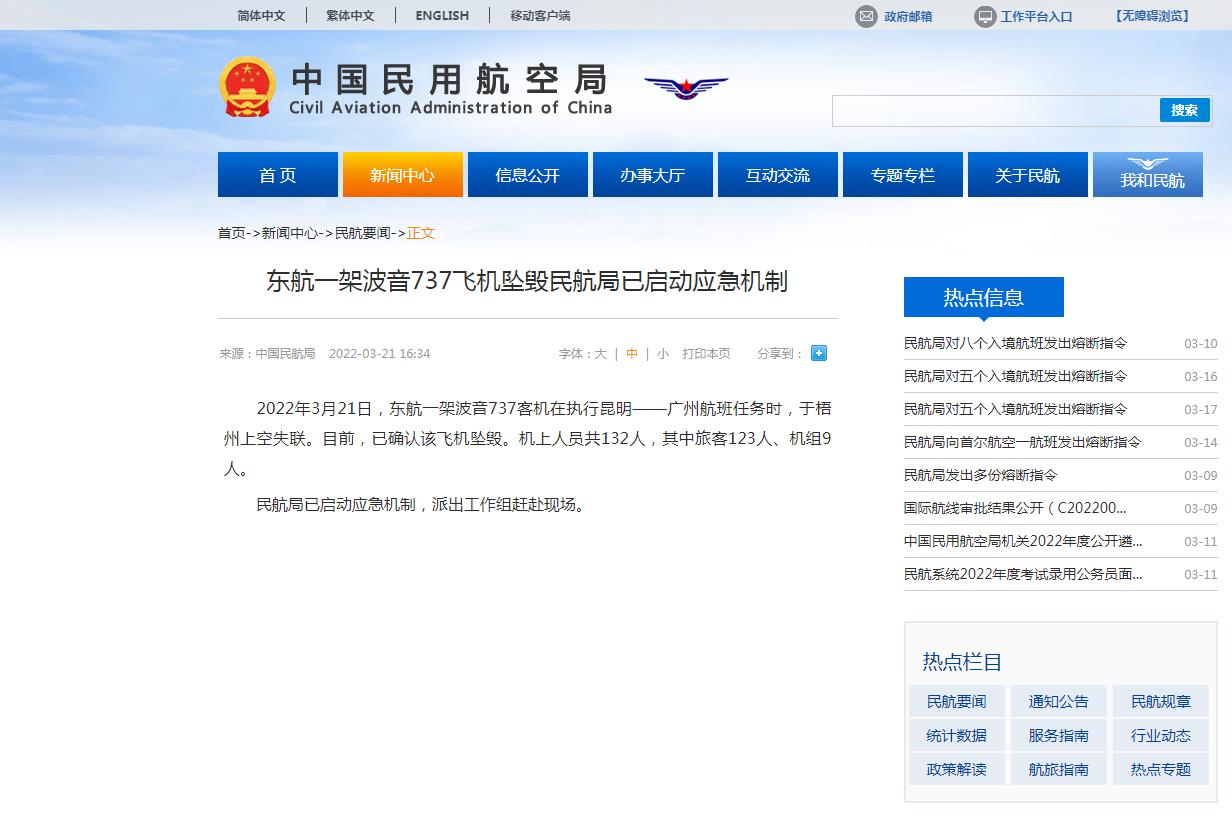Click the work platform monitor icon

985,16
